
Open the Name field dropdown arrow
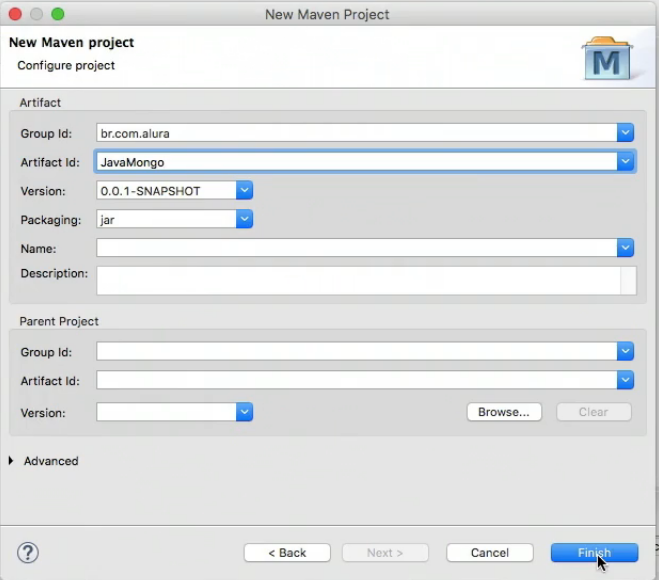625,248
